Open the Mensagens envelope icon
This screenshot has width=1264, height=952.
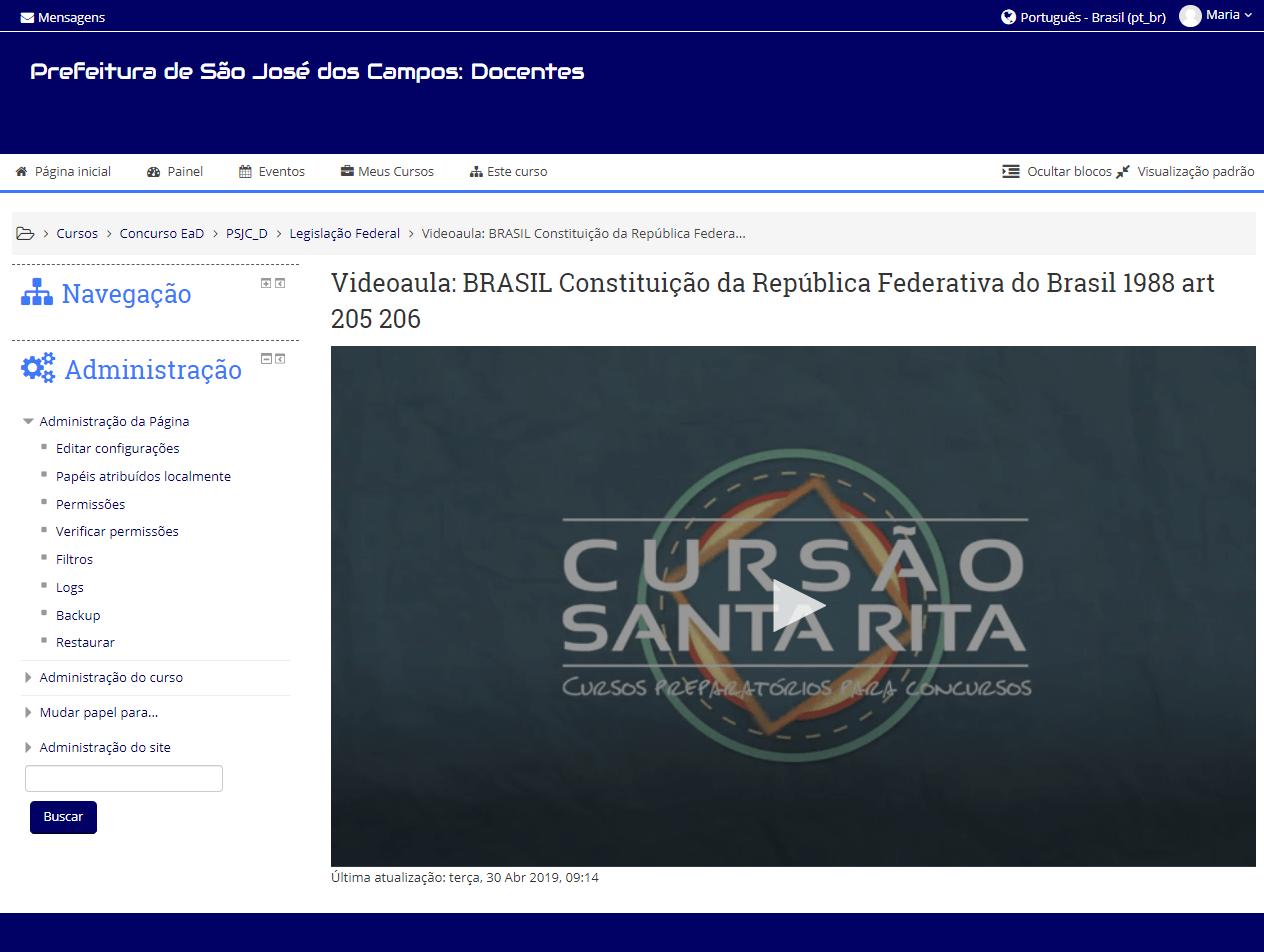point(27,17)
